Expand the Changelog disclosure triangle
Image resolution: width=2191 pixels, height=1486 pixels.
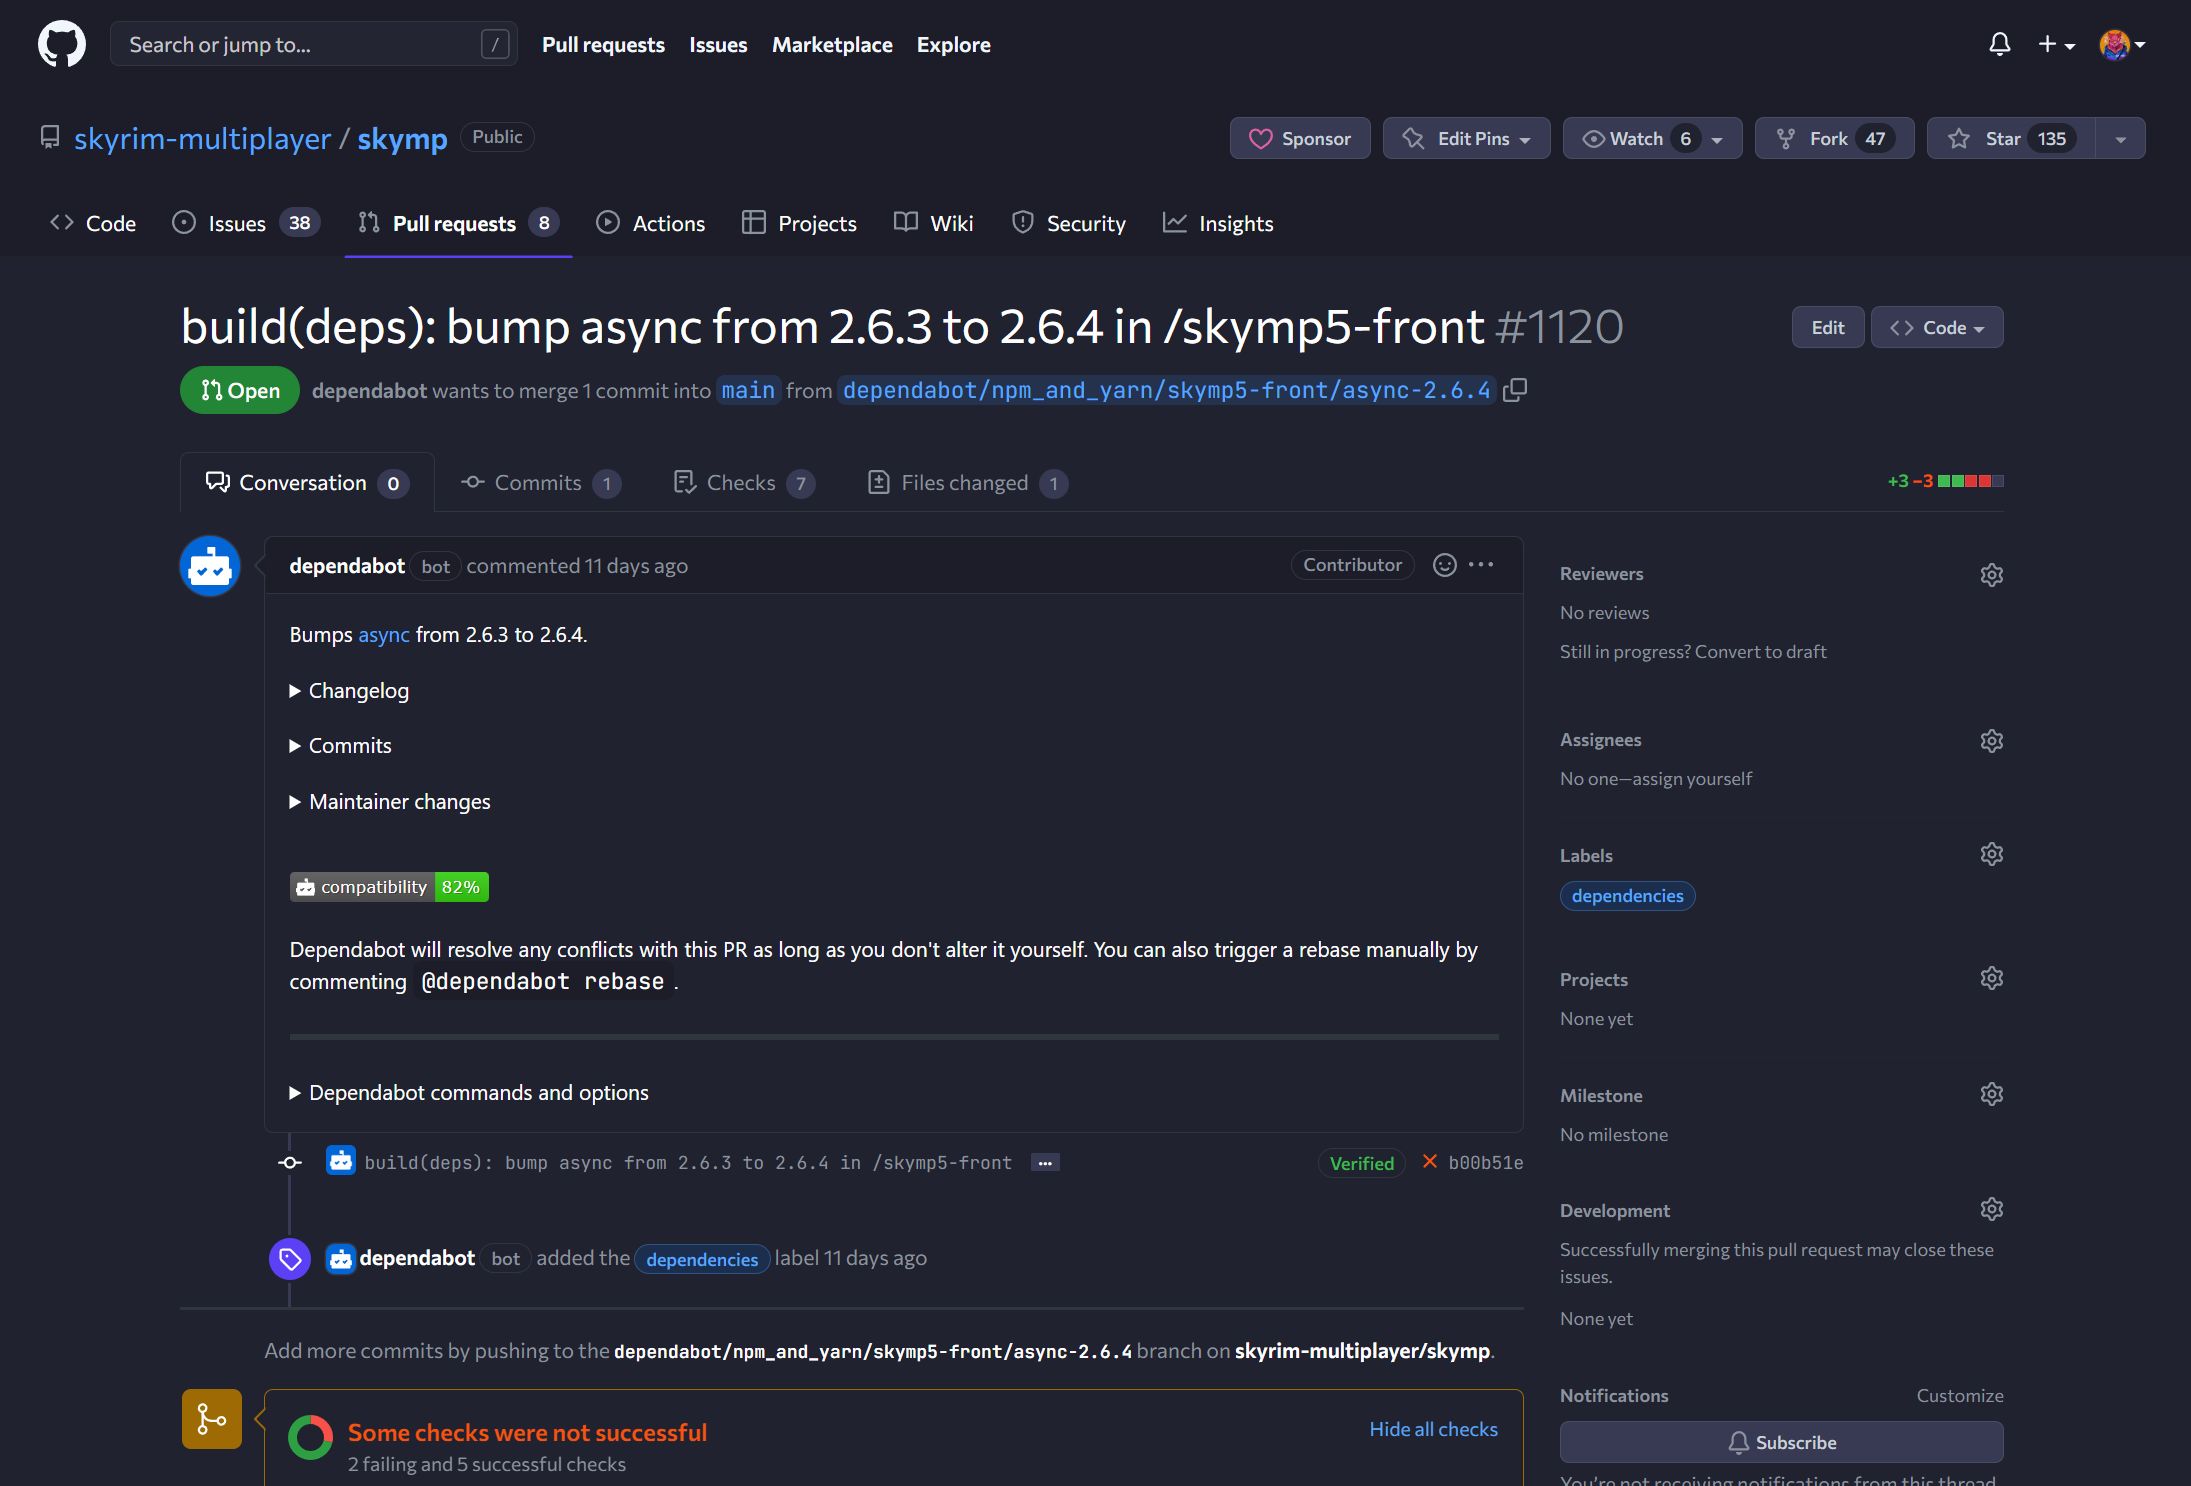(297, 688)
